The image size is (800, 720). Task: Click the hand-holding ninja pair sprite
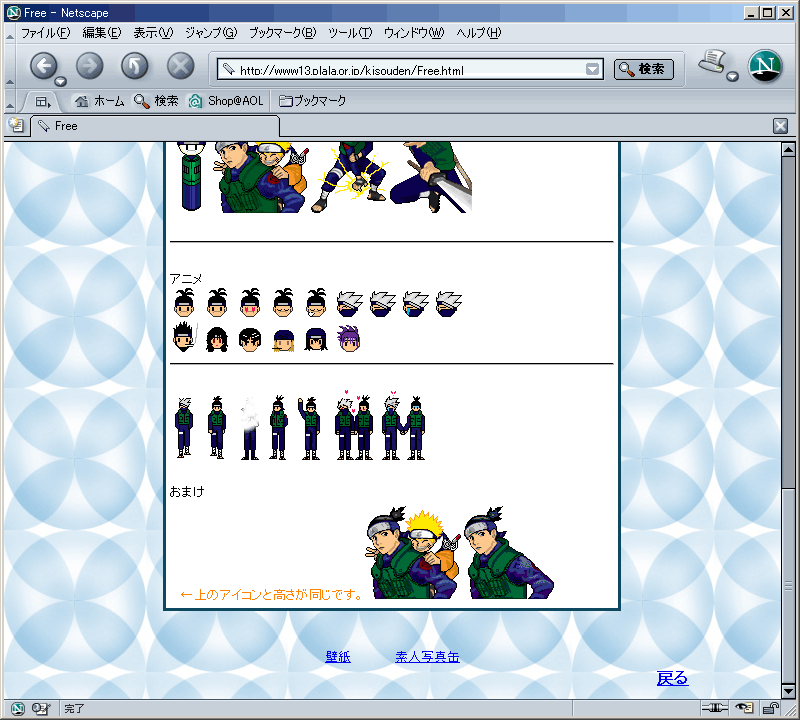point(403,426)
